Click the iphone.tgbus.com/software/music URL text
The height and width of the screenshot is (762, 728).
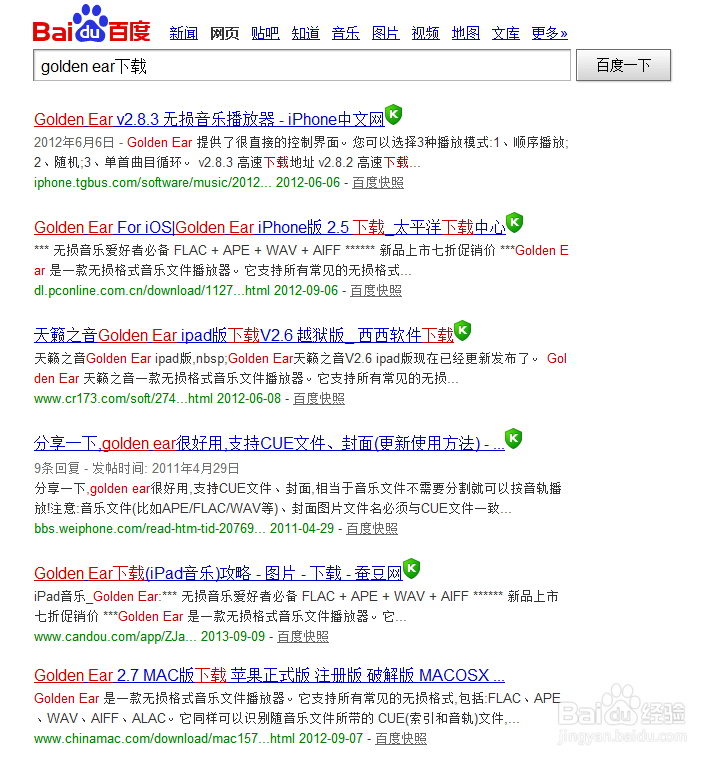(x=153, y=183)
